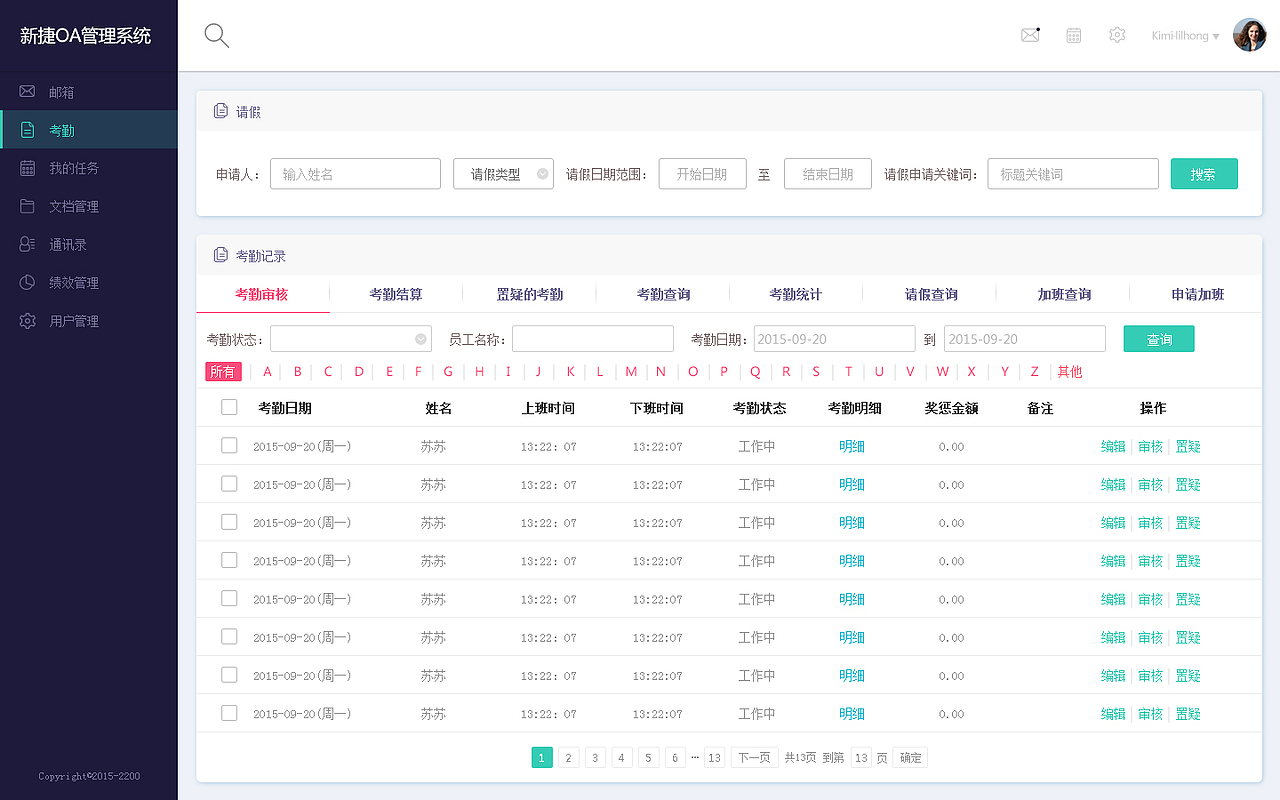This screenshot has width=1280, height=800.
Task: Check the select-all checkbox in the table header
Action: tap(229, 407)
